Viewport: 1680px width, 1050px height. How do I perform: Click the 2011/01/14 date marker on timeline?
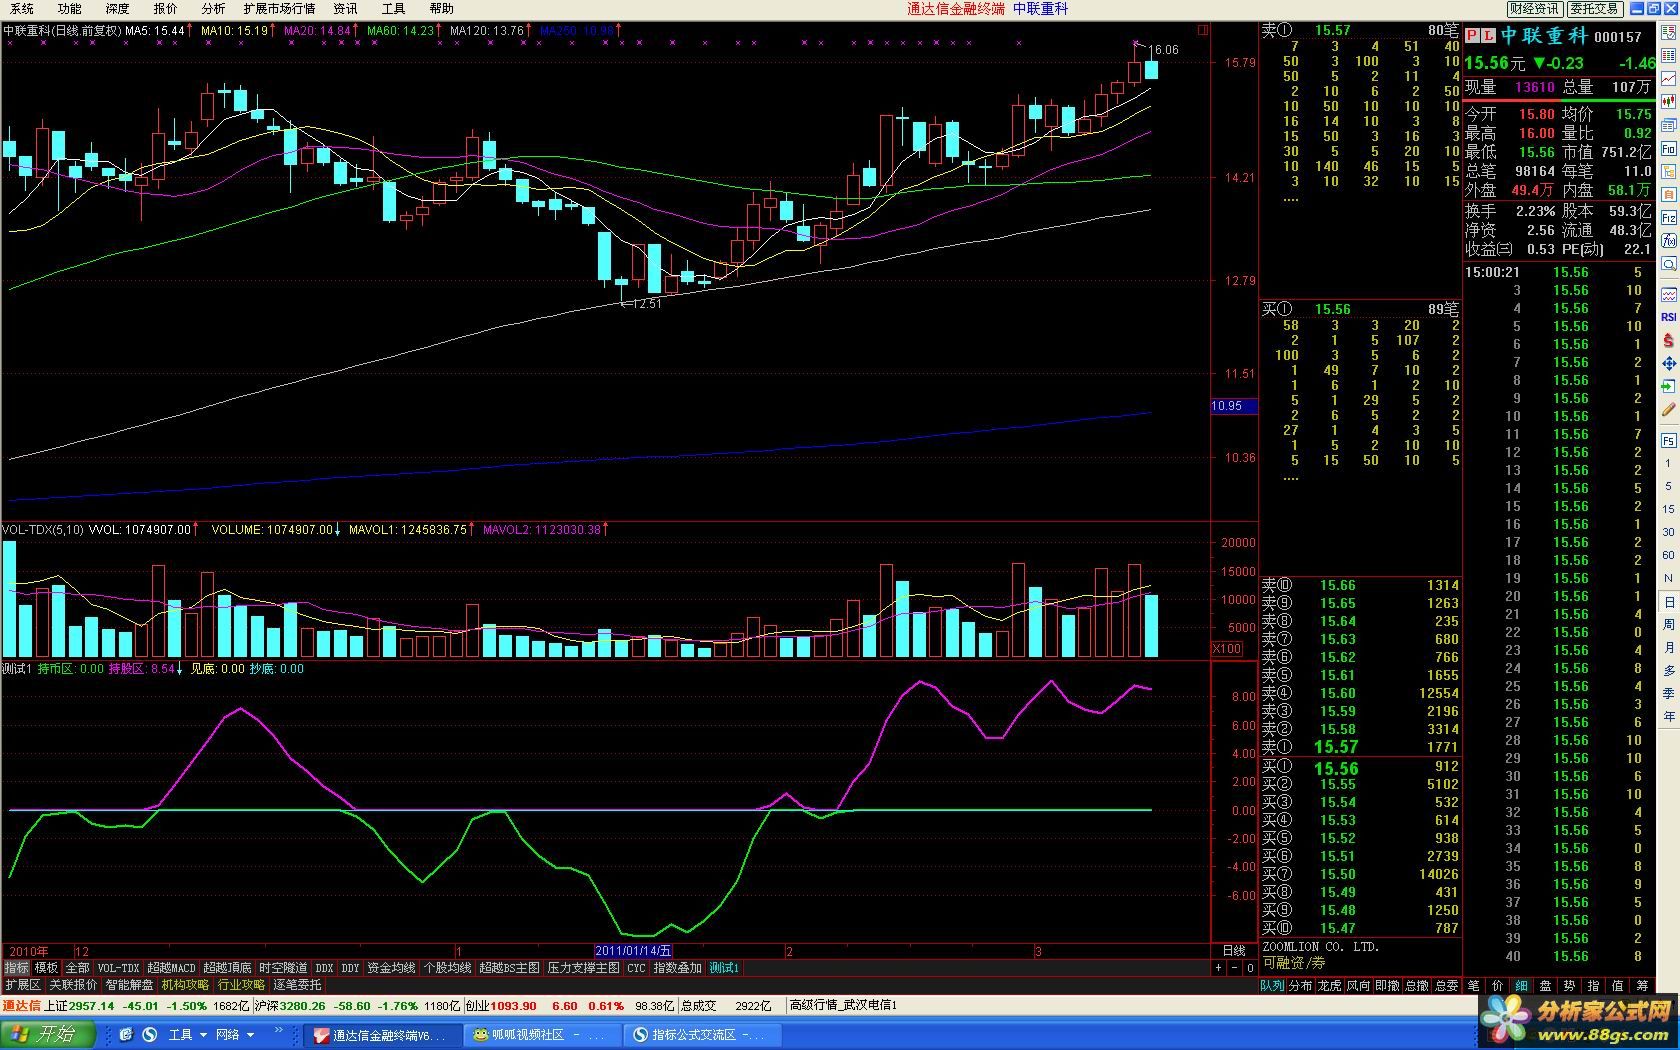633,951
